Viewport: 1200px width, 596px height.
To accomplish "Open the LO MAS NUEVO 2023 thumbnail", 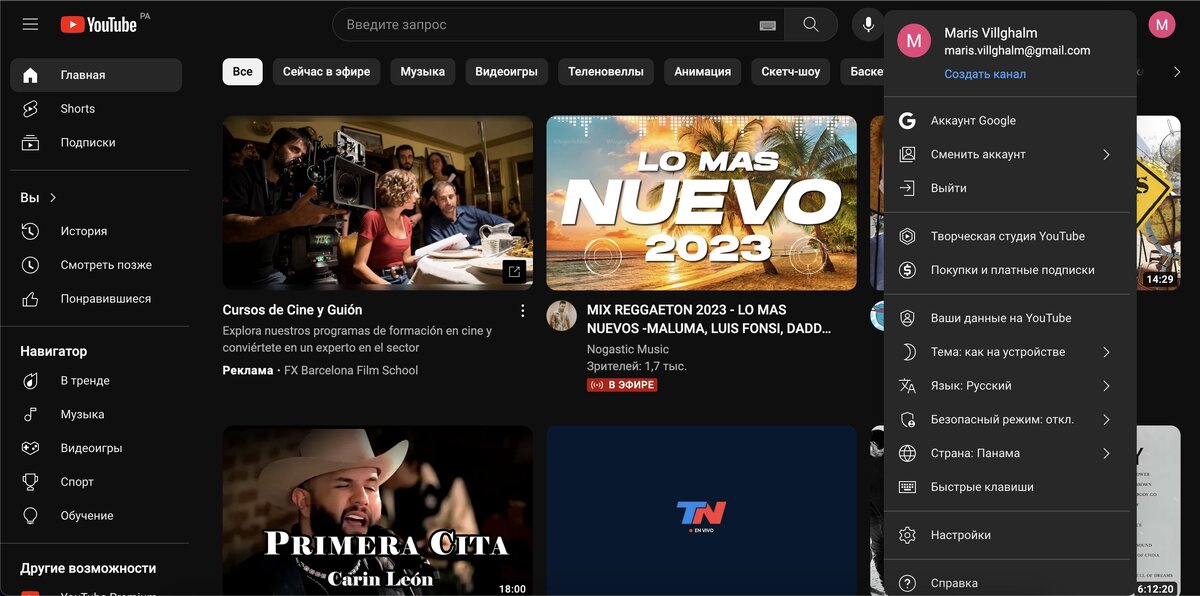I will tap(701, 203).
